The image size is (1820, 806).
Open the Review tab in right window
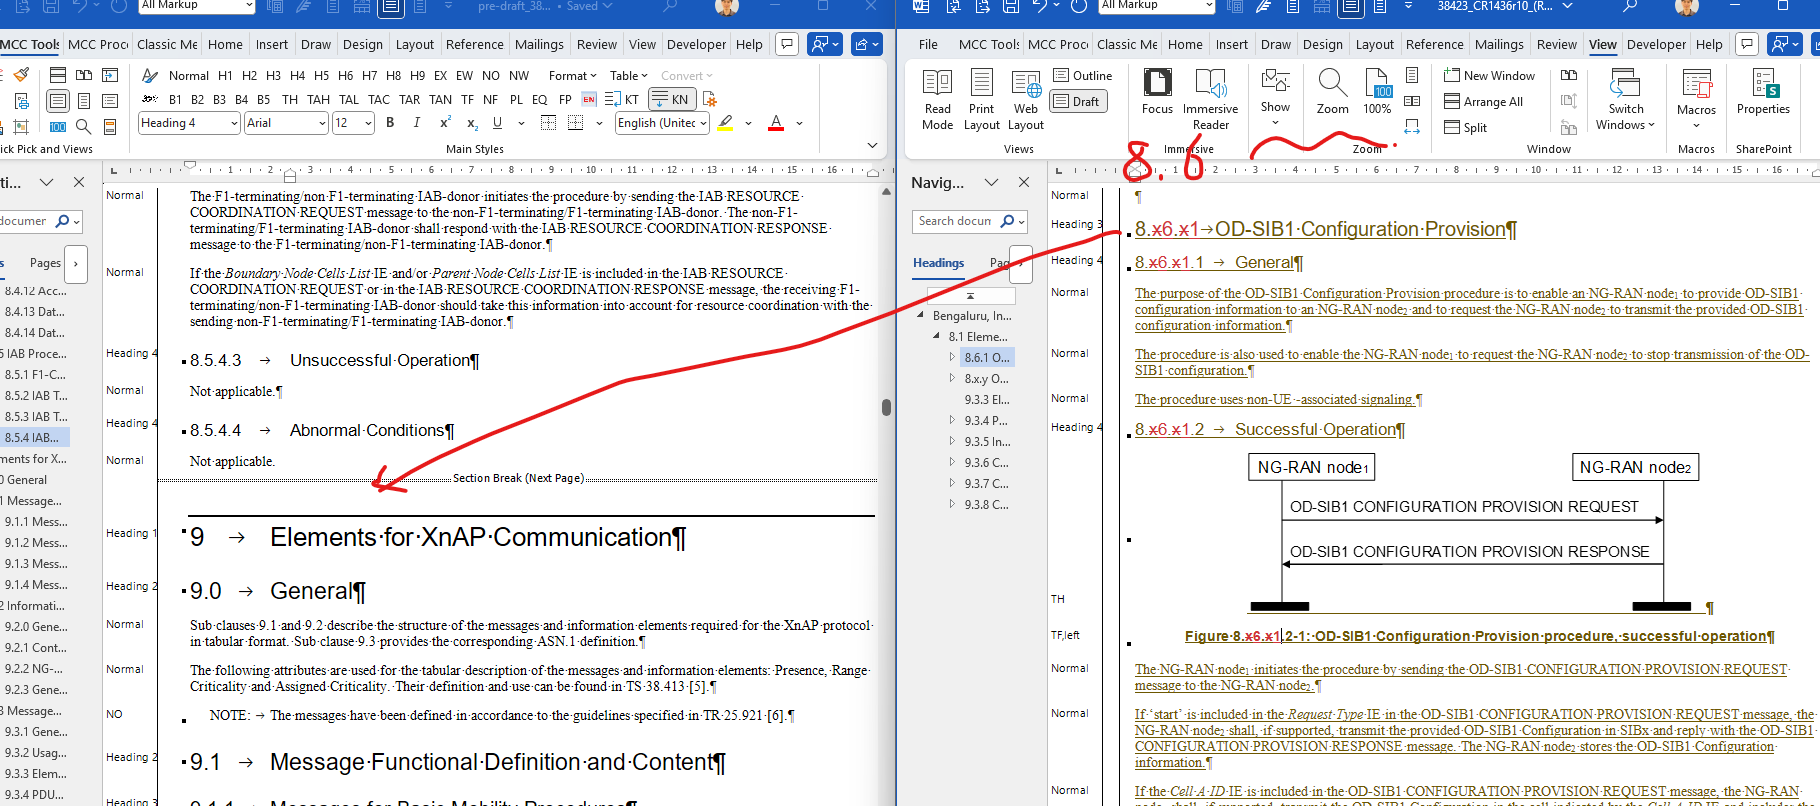coord(1556,44)
